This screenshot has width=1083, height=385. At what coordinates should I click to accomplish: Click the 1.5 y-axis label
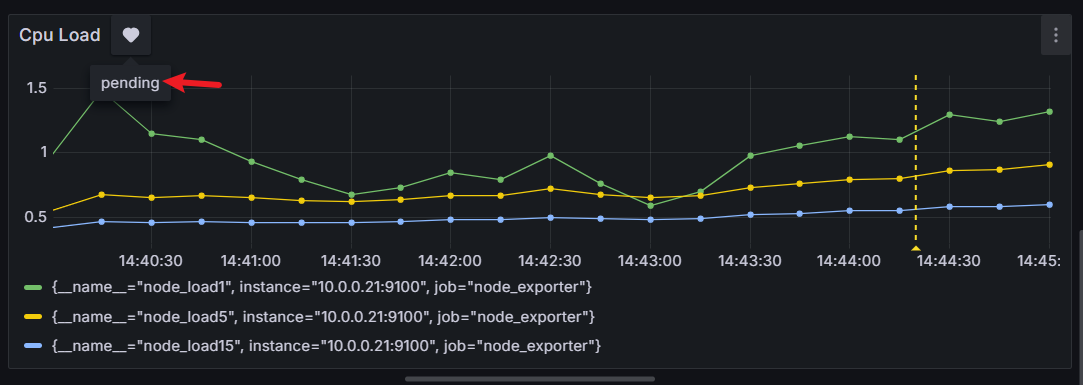37,88
